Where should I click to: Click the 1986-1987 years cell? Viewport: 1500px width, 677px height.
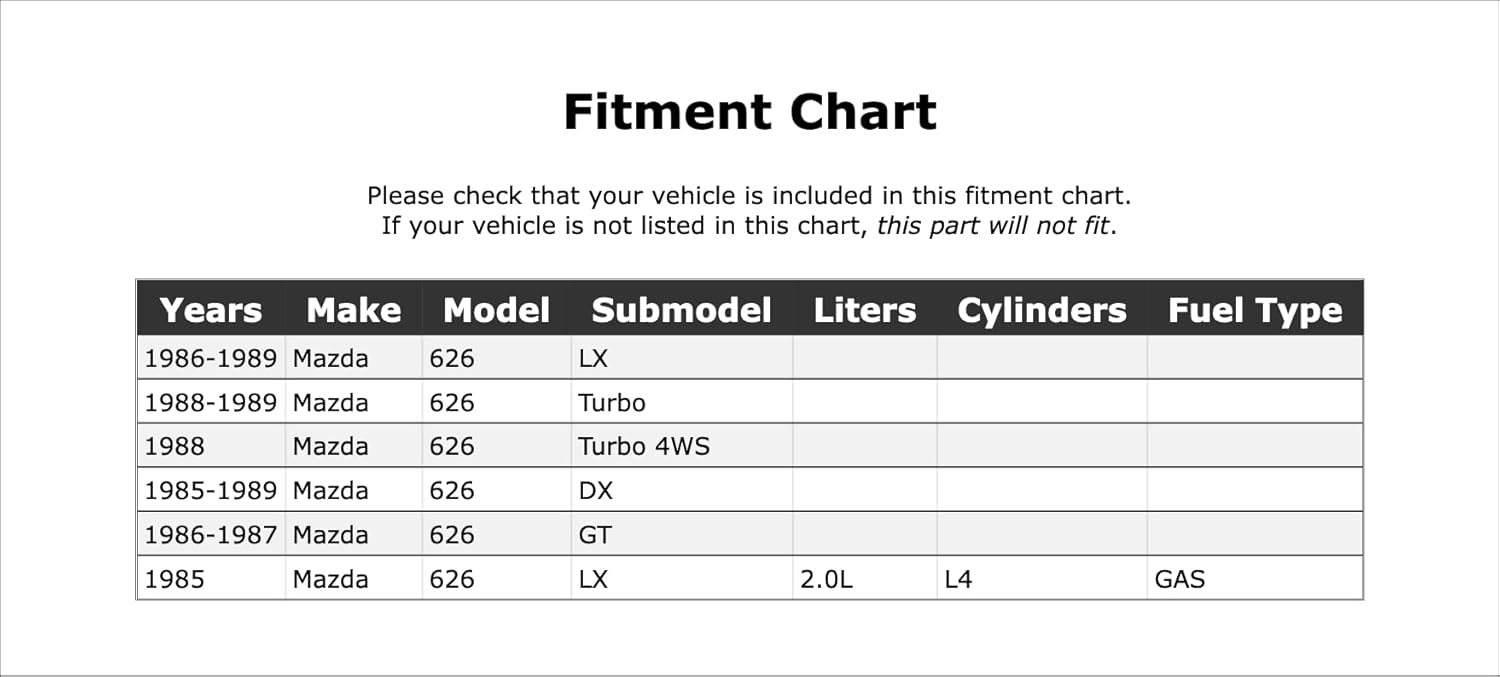(211, 534)
